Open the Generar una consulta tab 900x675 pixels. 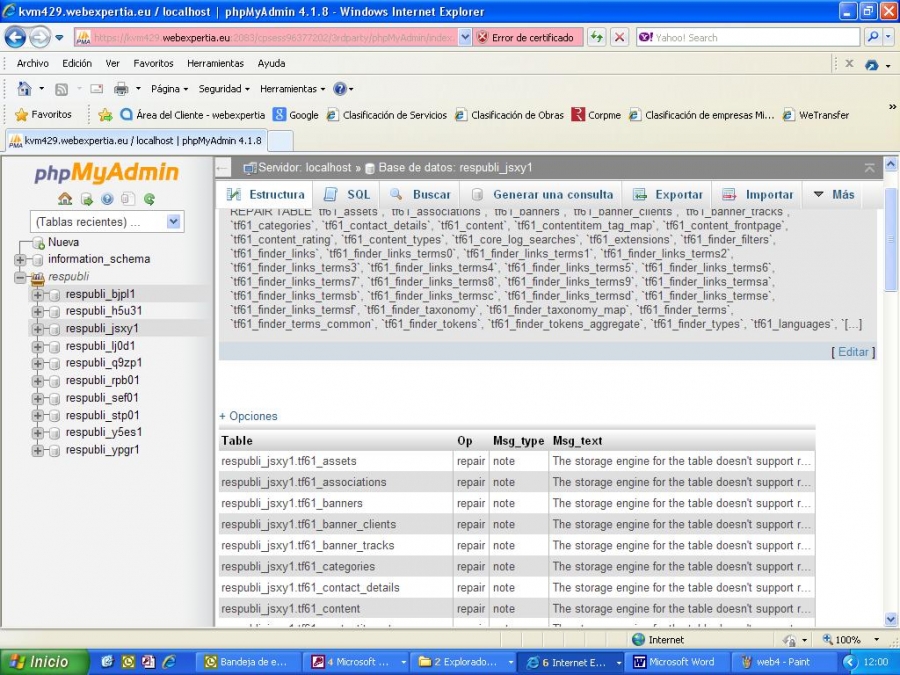[542, 195]
